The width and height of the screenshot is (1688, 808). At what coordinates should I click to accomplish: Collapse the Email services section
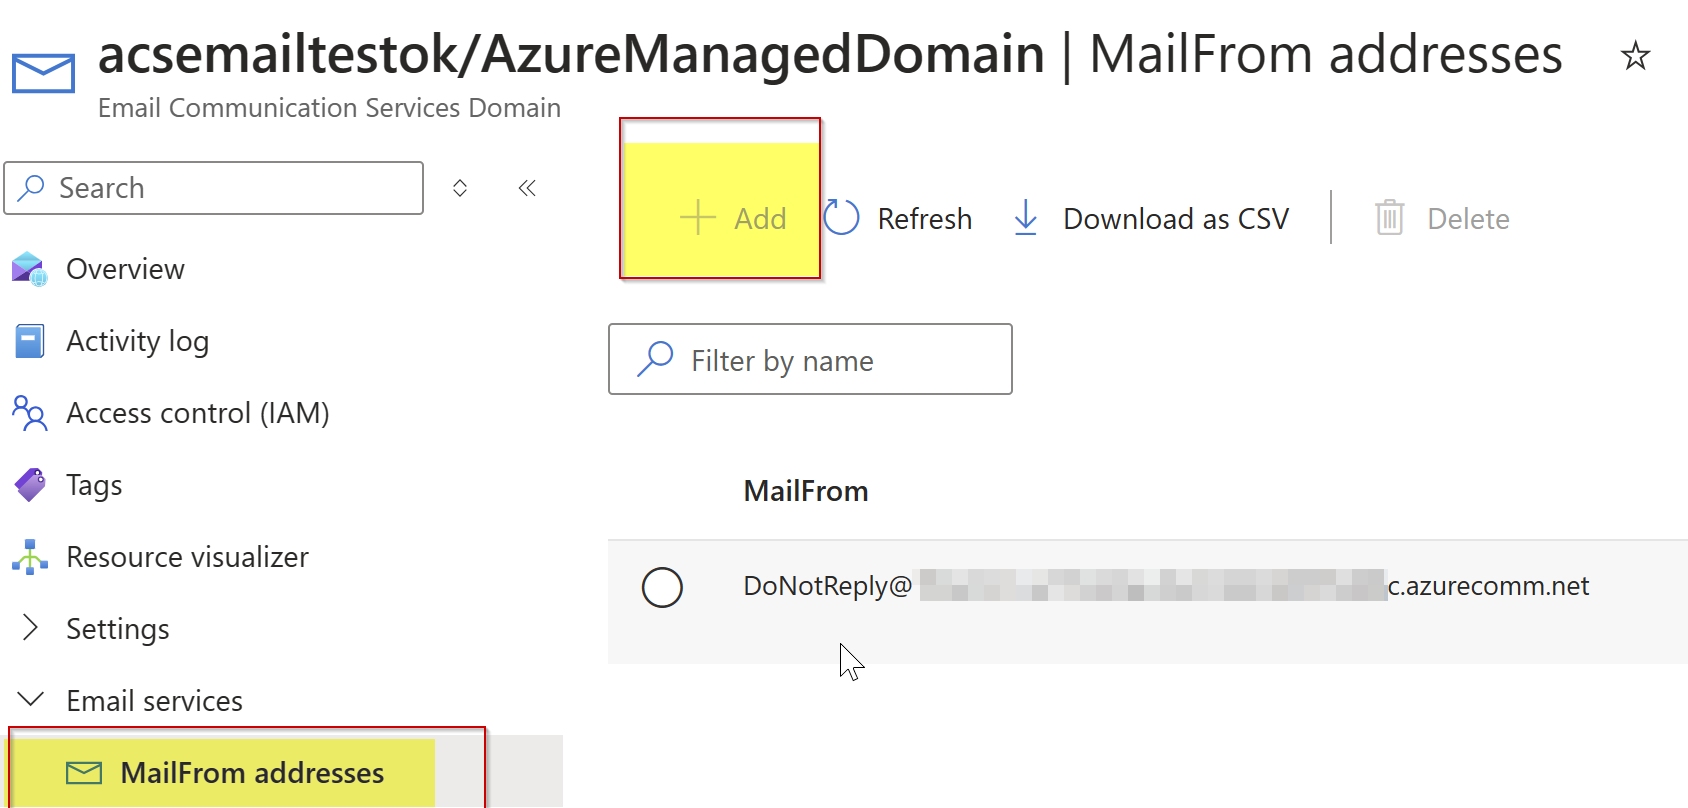(x=30, y=699)
